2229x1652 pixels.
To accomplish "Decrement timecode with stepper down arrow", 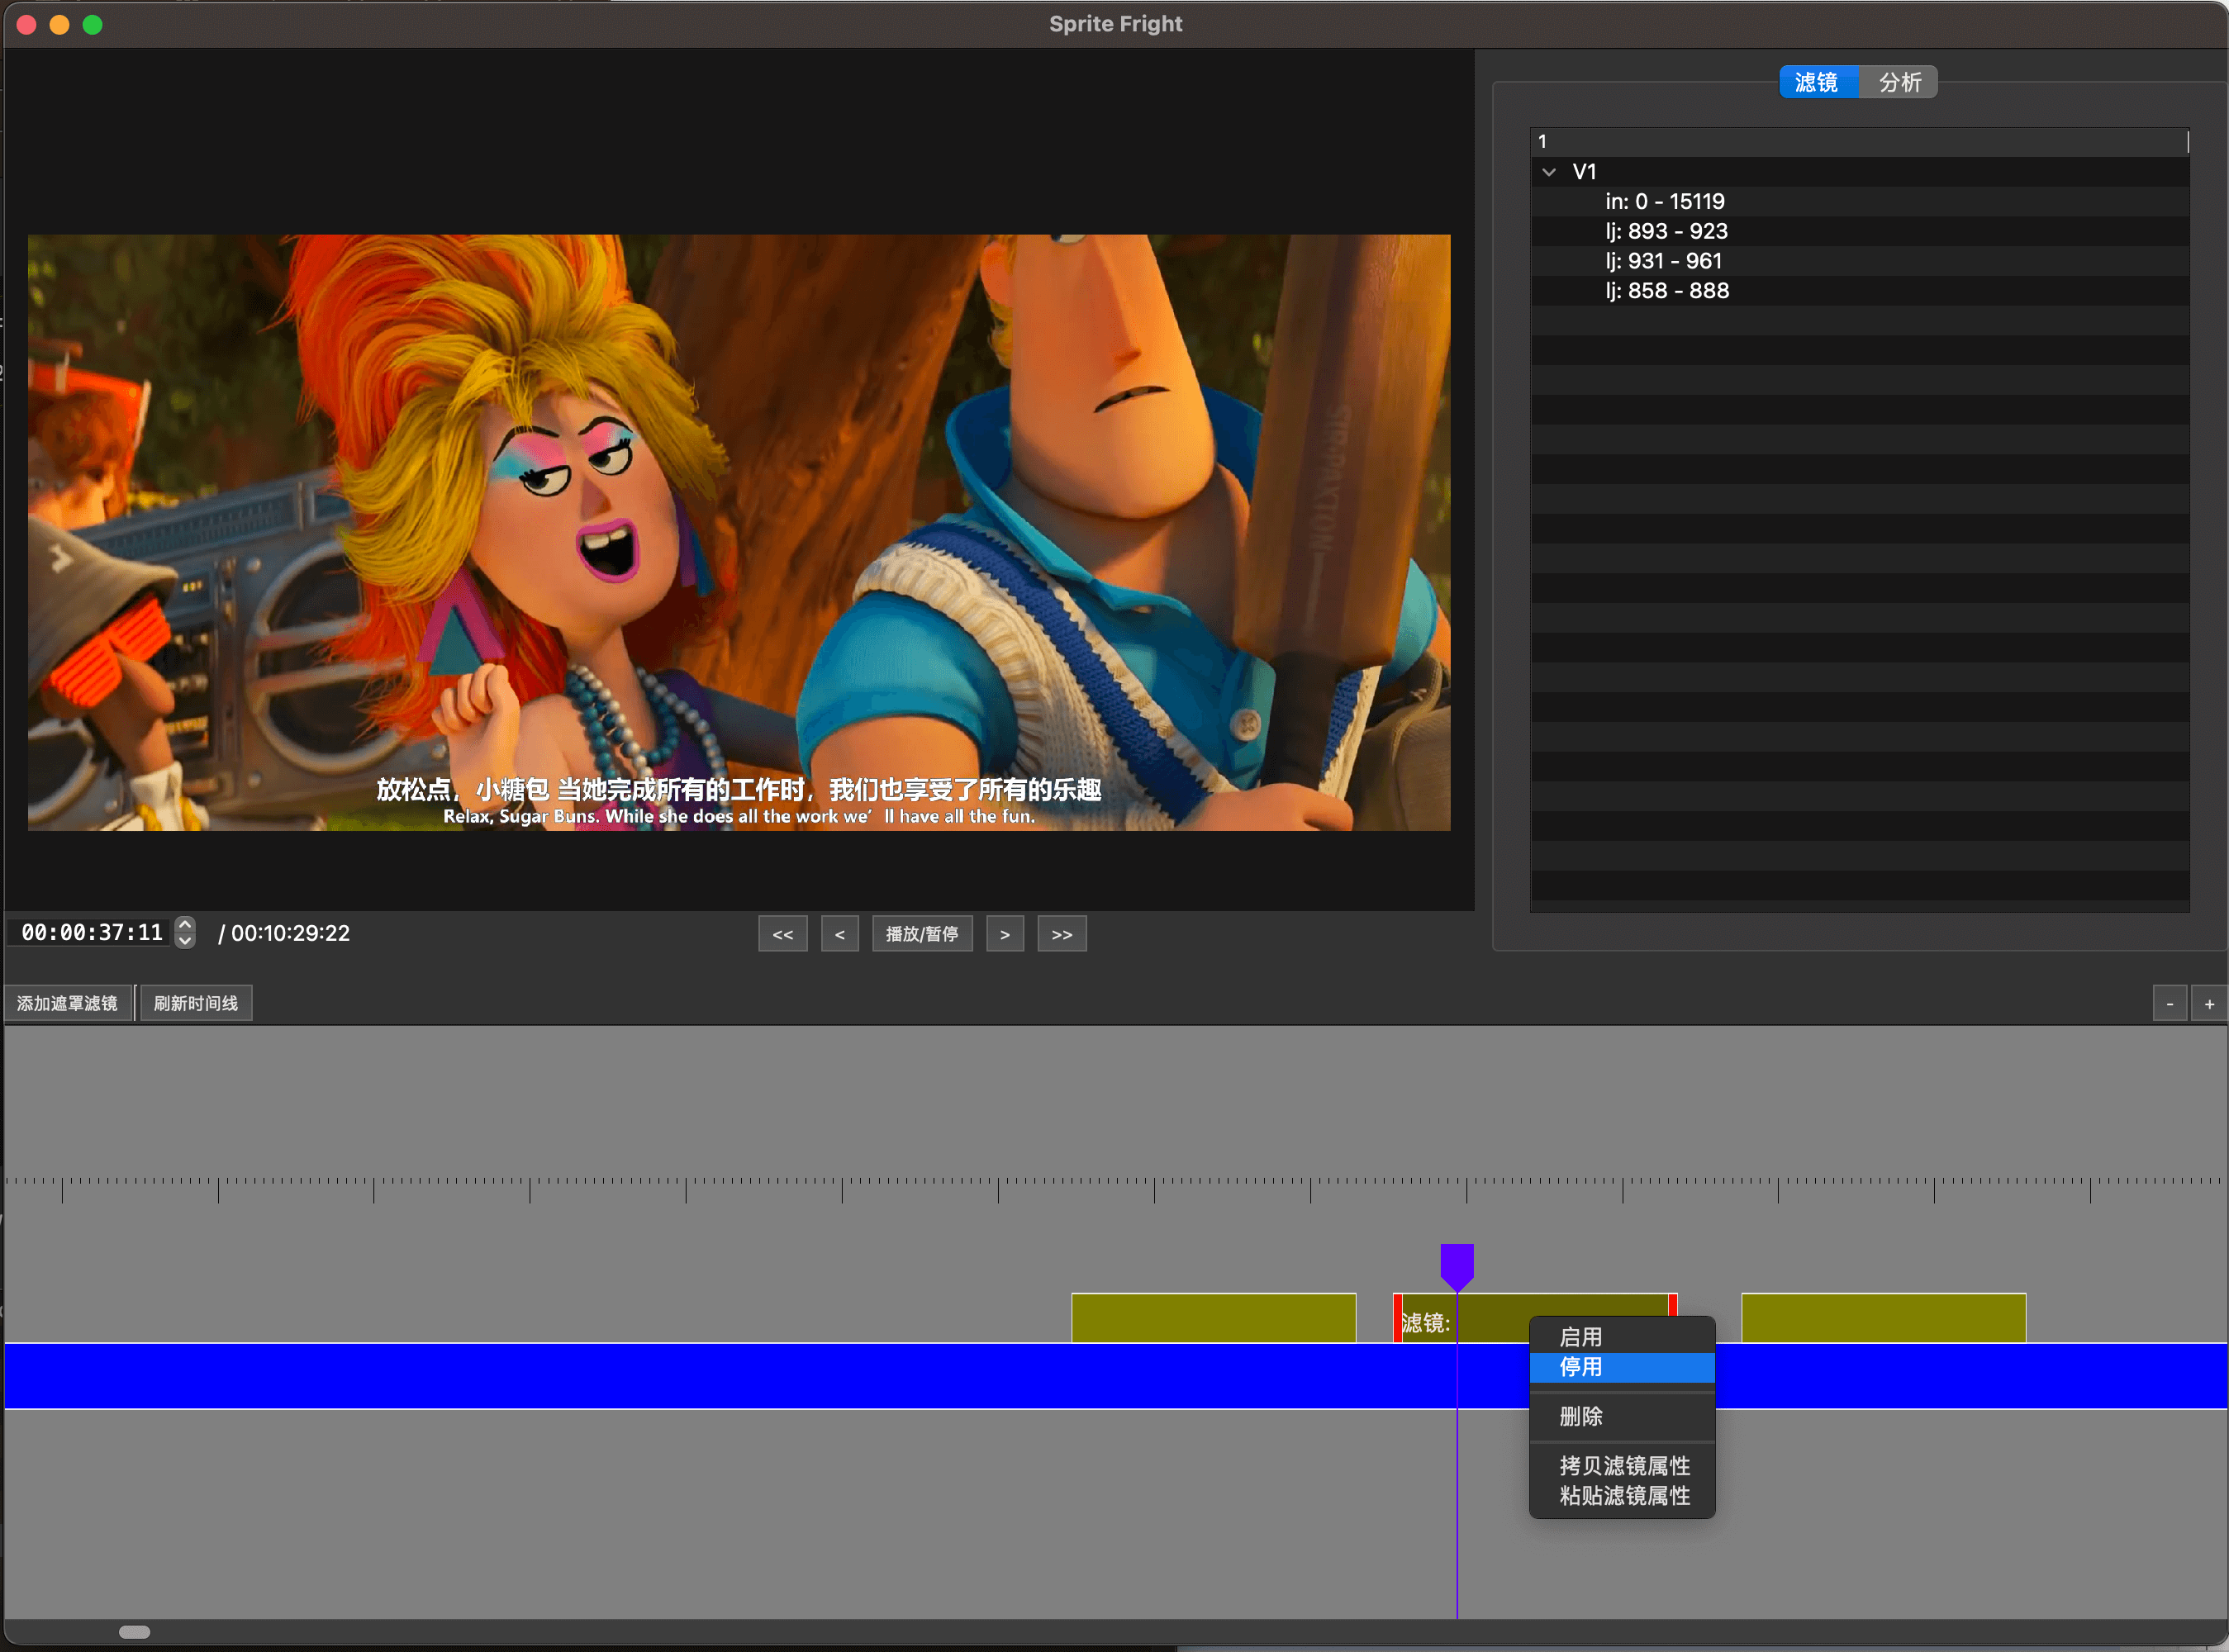I will [x=185, y=941].
